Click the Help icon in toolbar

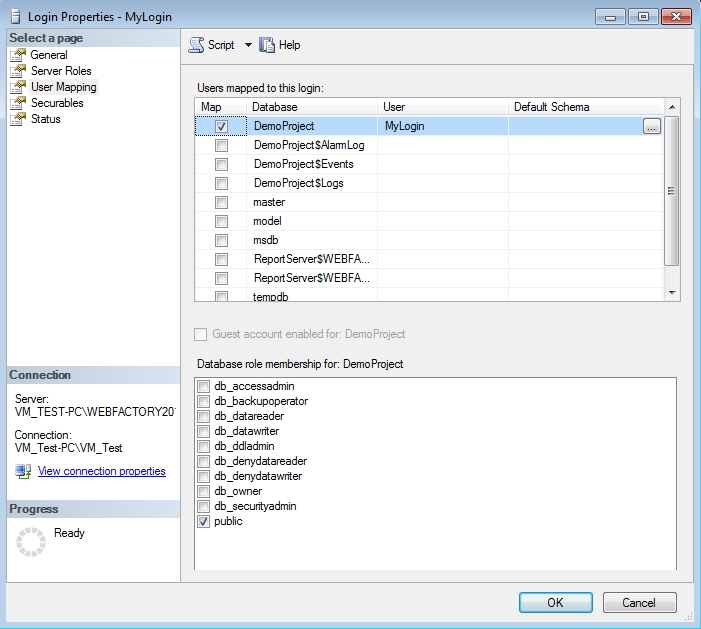[x=267, y=45]
